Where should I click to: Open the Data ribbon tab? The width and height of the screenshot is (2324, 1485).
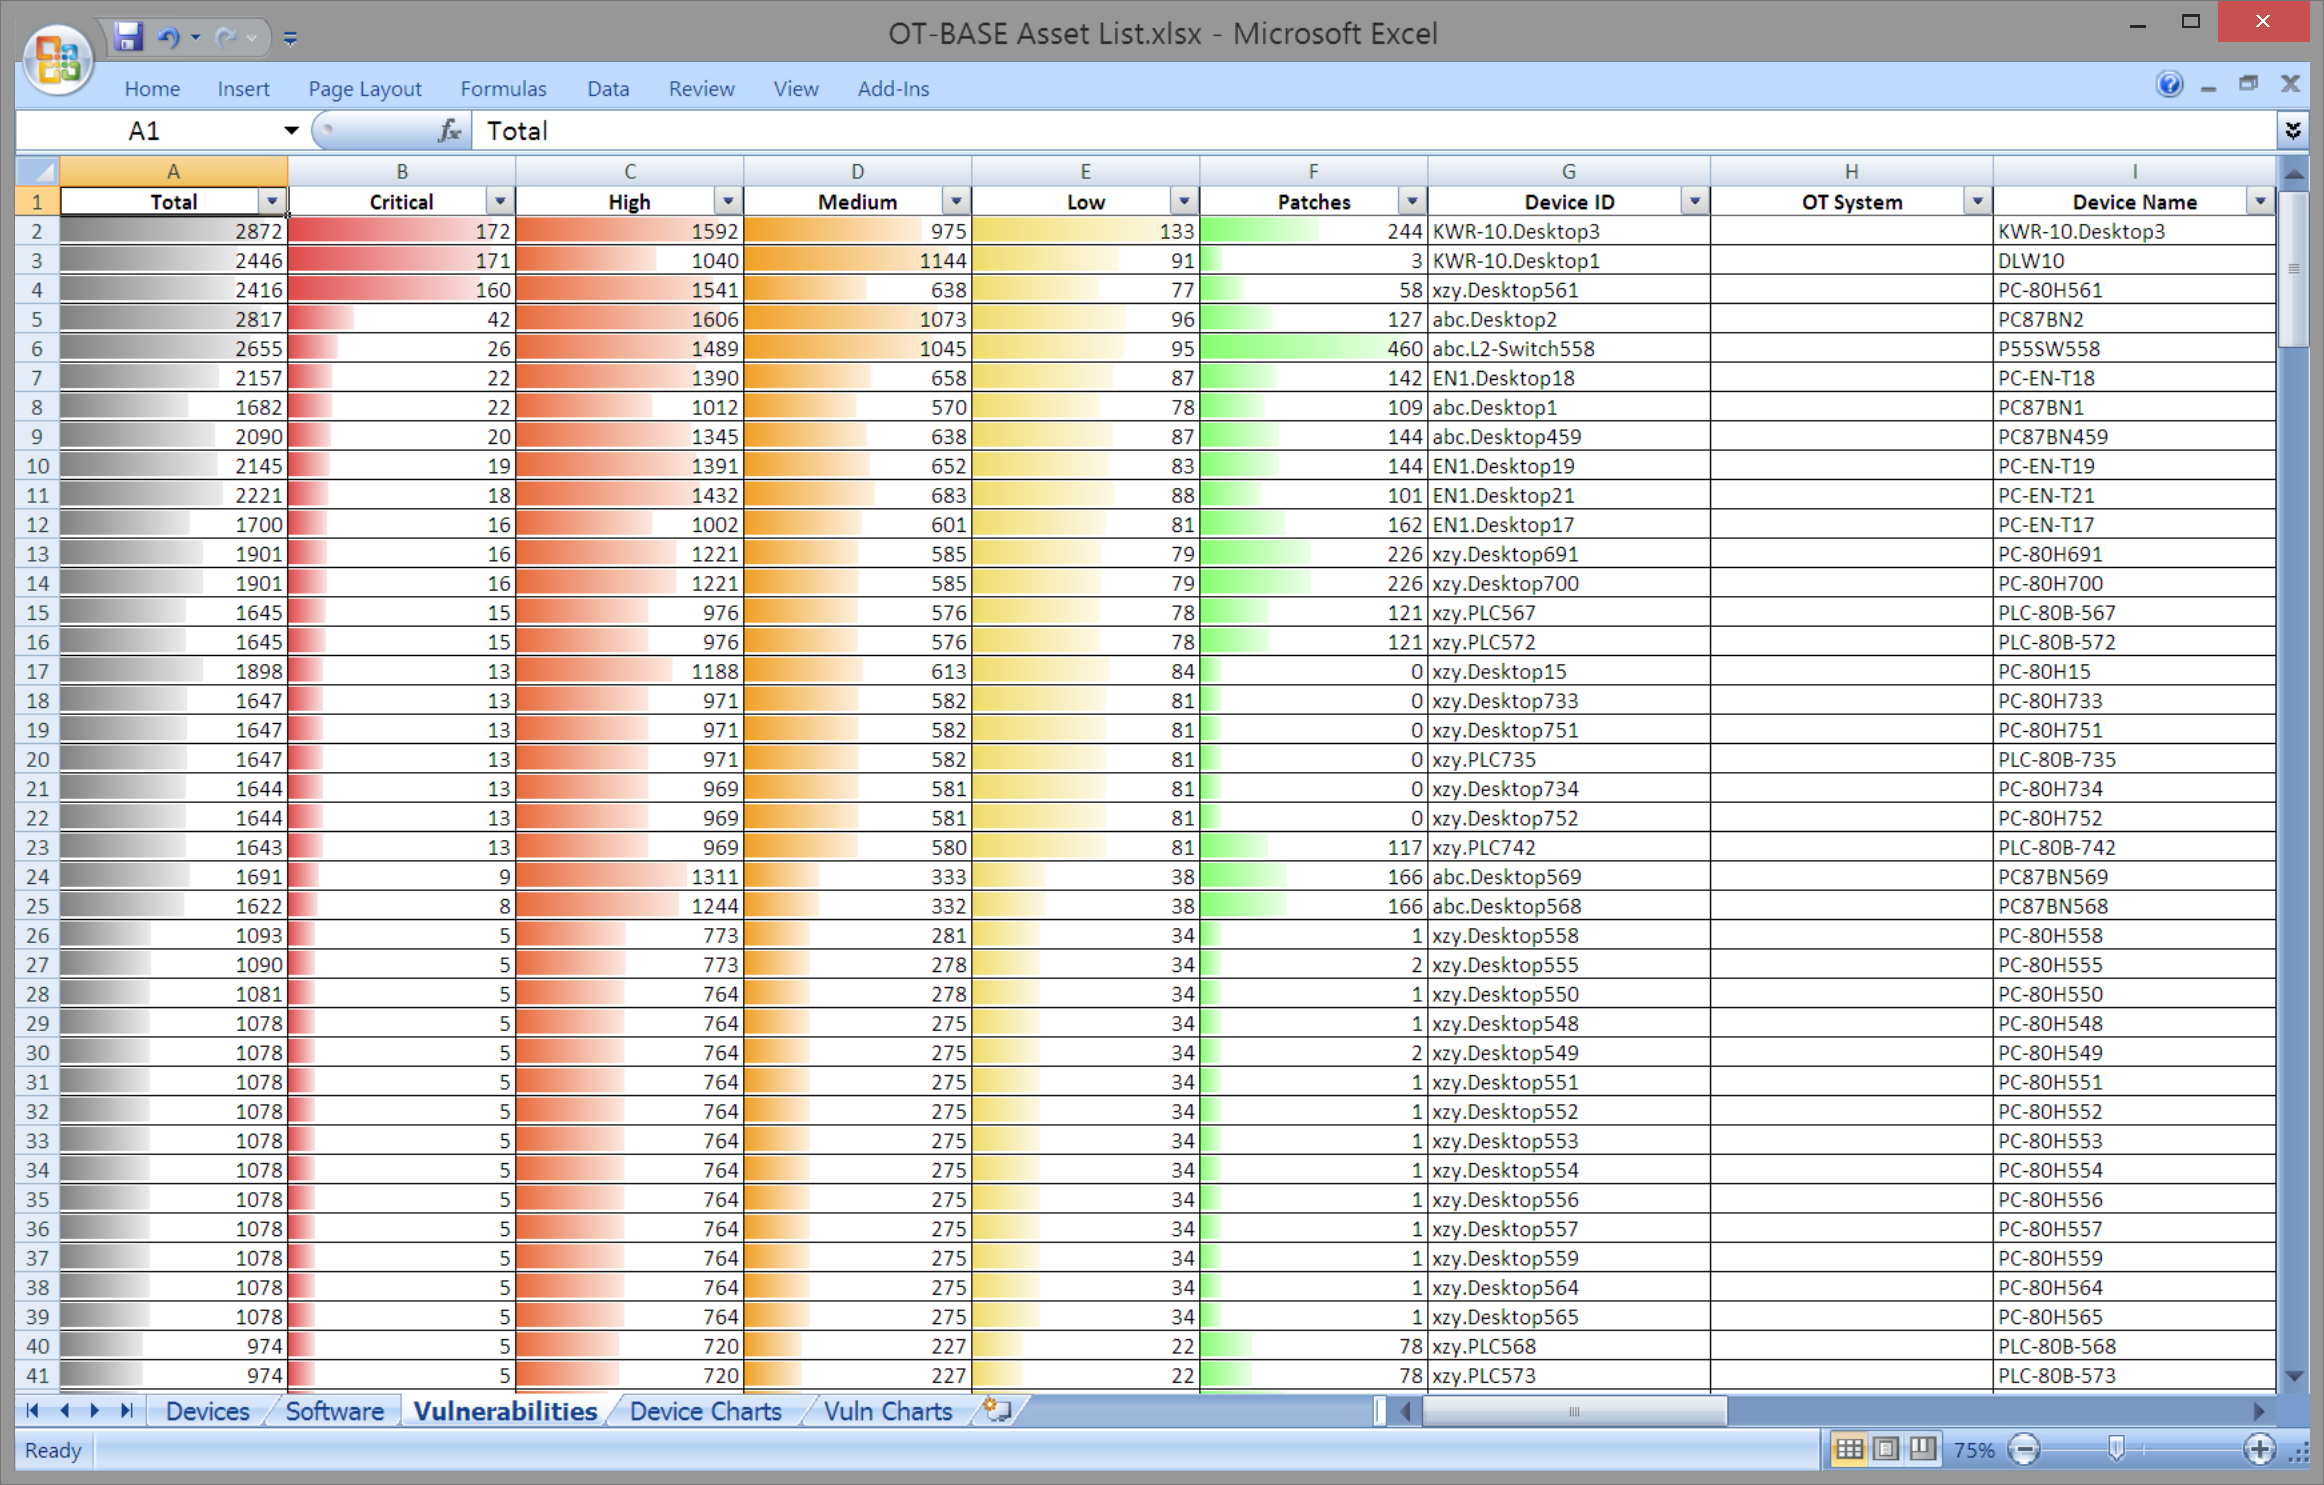click(608, 88)
